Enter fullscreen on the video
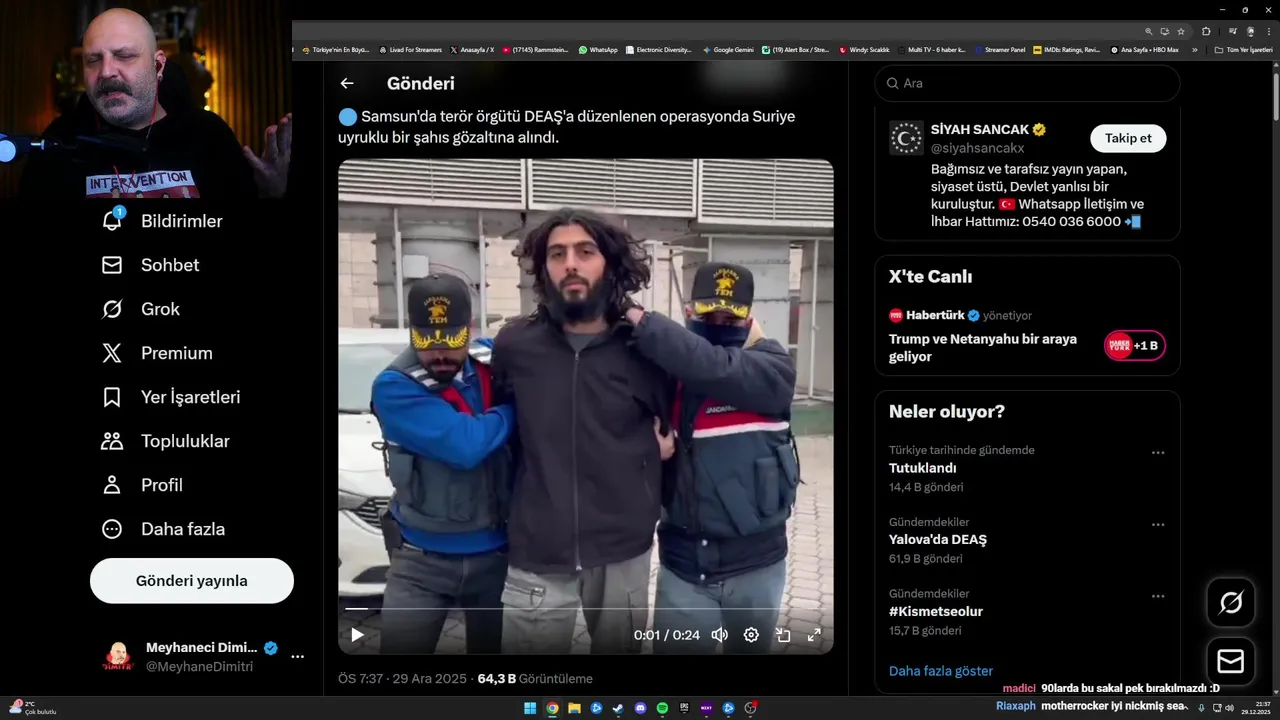Image resolution: width=1280 pixels, height=720 pixels. point(814,635)
